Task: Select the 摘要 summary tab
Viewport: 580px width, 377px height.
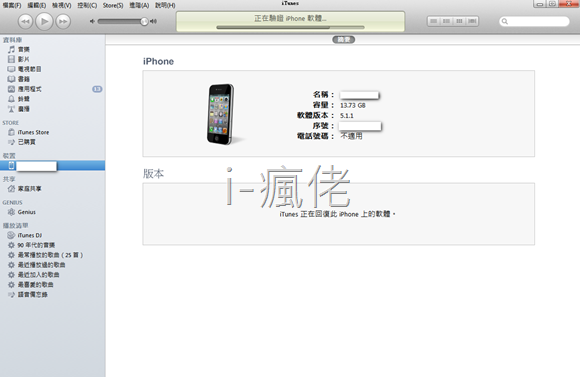Action: coord(344,40)
